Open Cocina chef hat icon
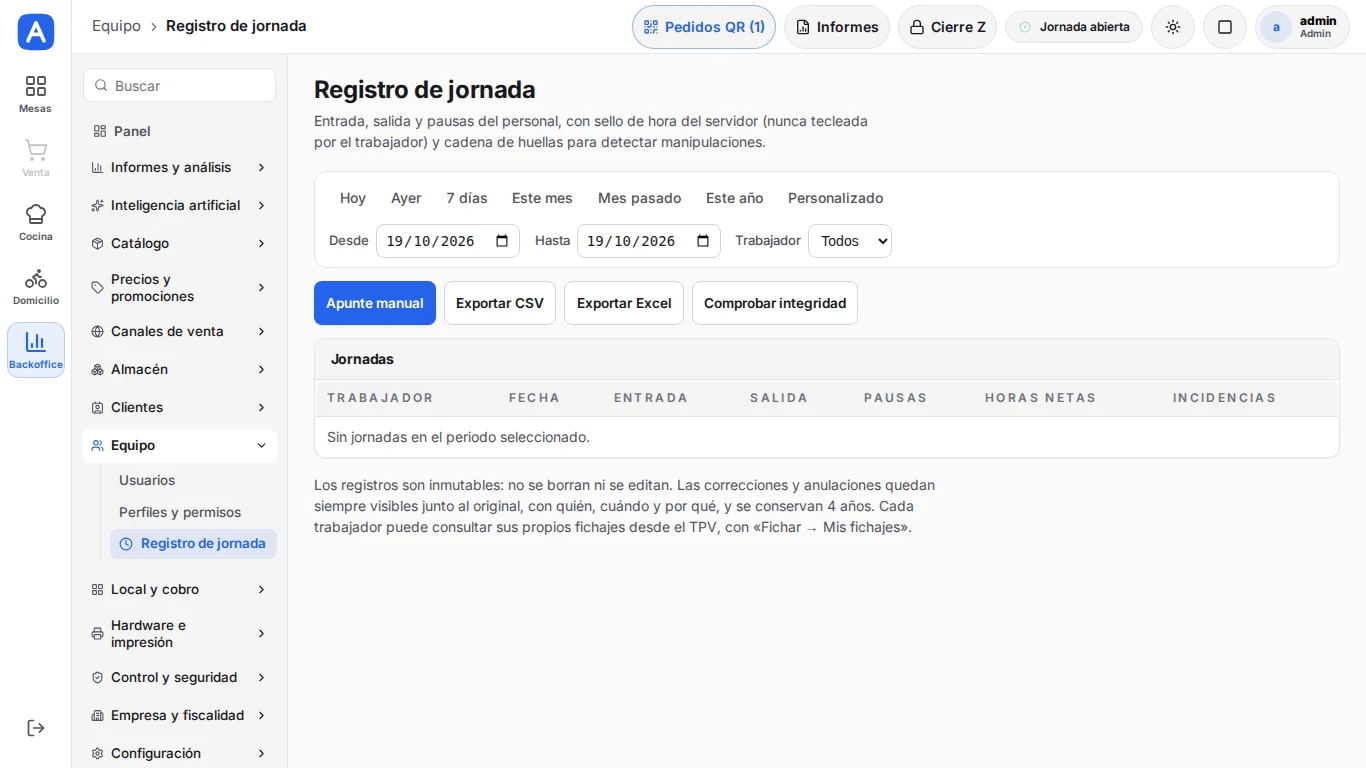The image size is (1366, 768). pos(36,222)
